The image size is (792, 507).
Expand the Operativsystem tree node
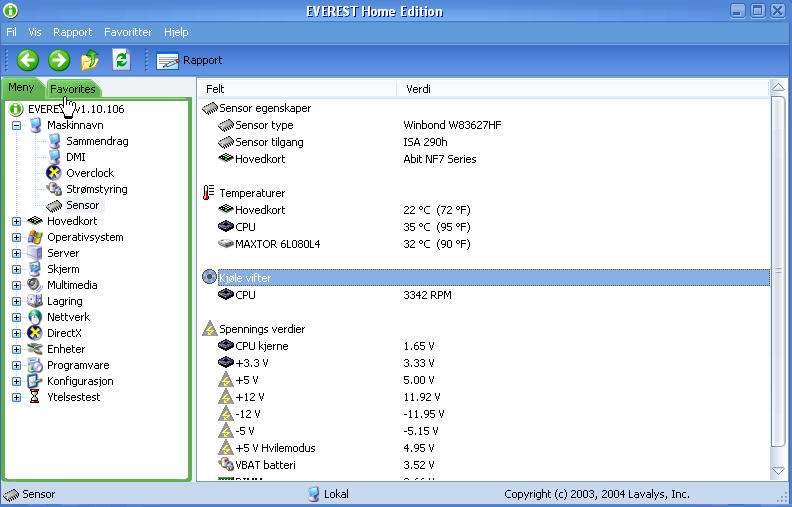pos(17,237)
